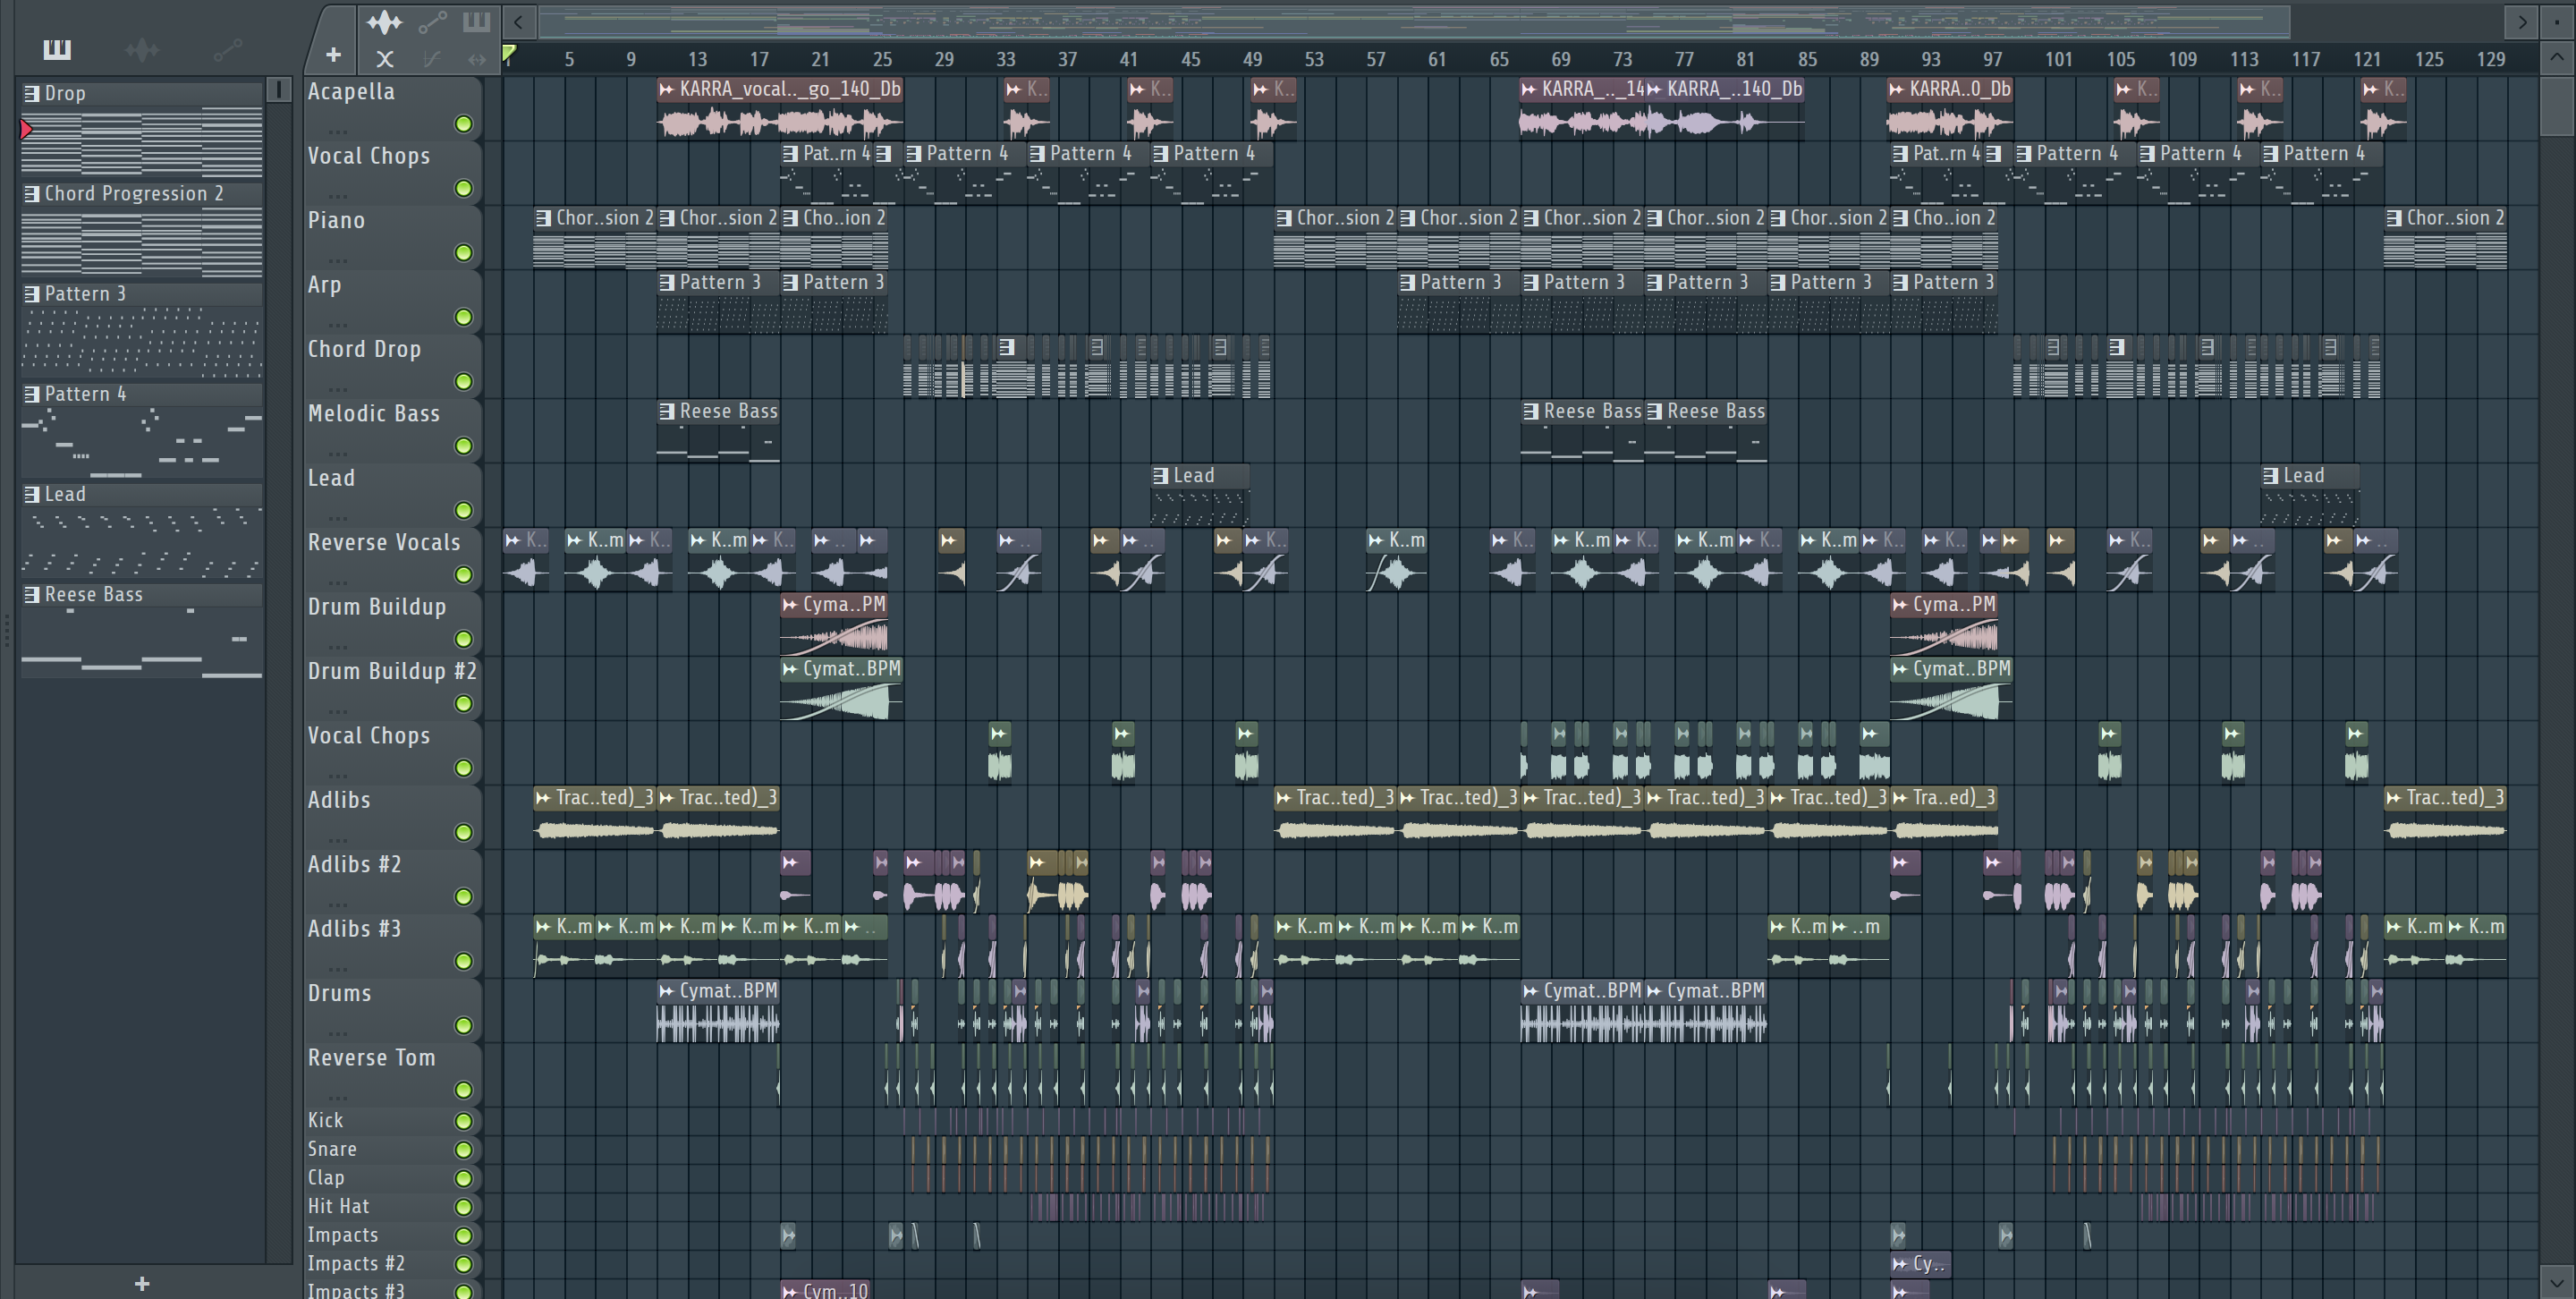
Task: Show pattern clips in the picker panel
Action: pos(57,49)
